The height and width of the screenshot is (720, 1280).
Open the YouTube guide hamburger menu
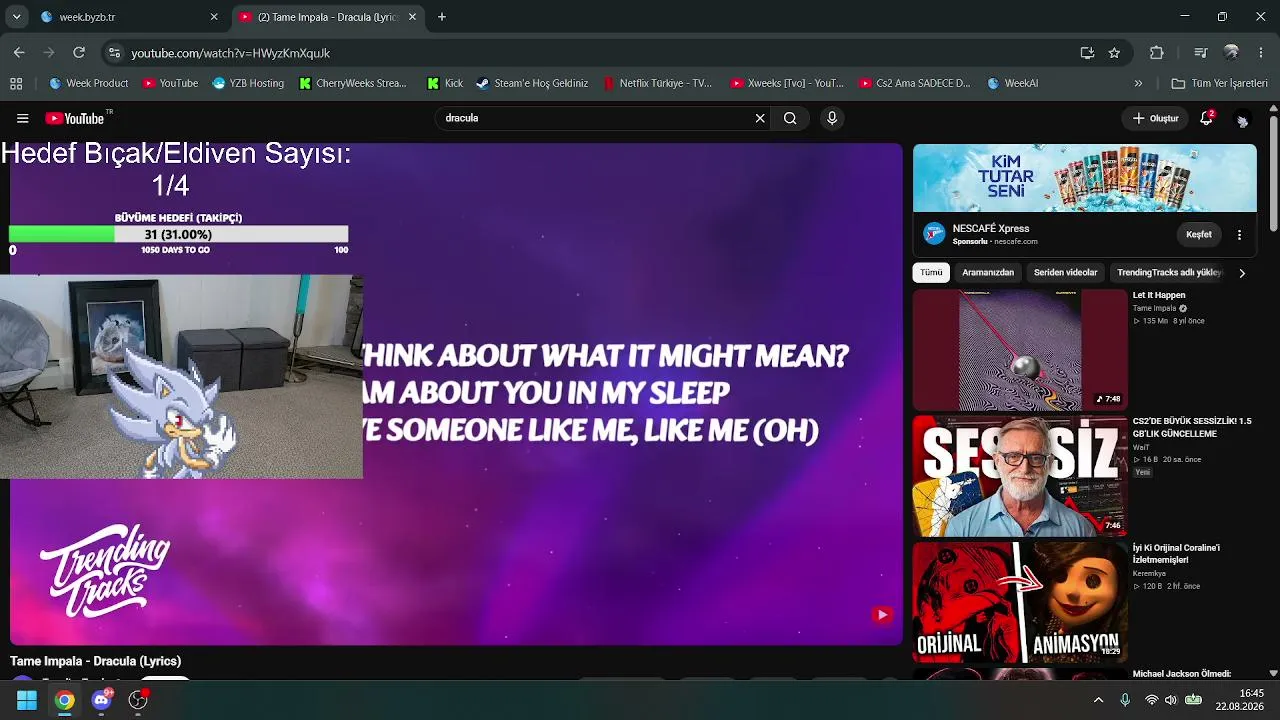pos(22,118)
